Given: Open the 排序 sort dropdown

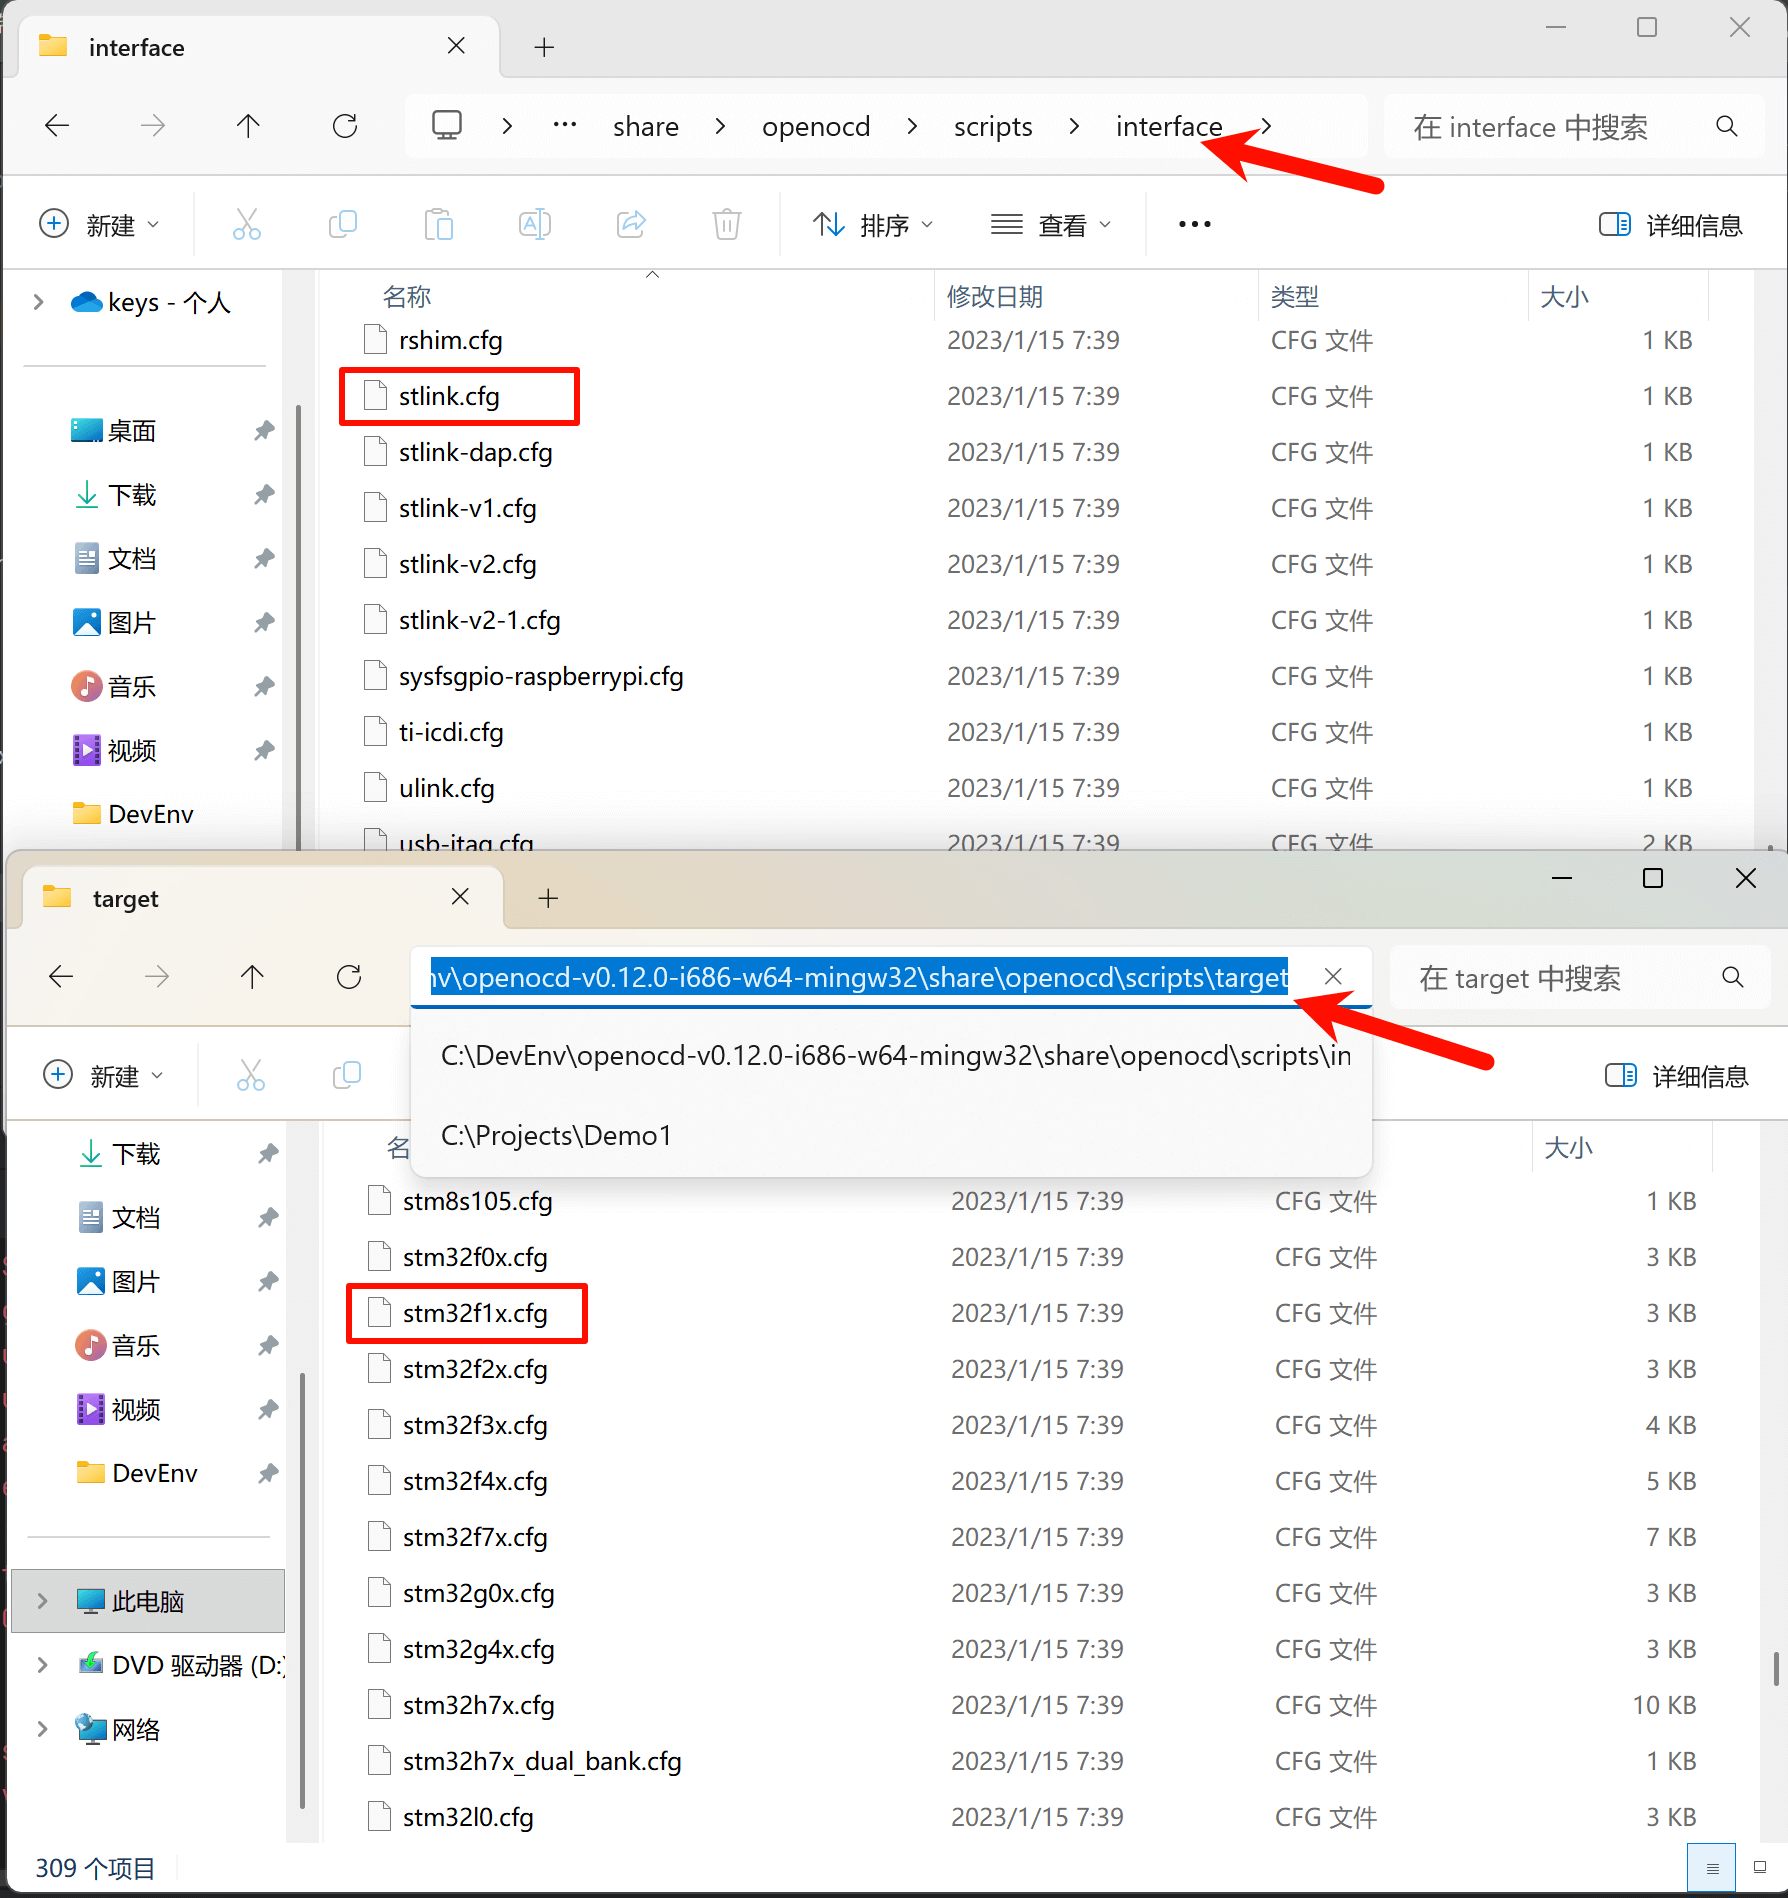Looking at the screenshot, I should tap(874, 224).
